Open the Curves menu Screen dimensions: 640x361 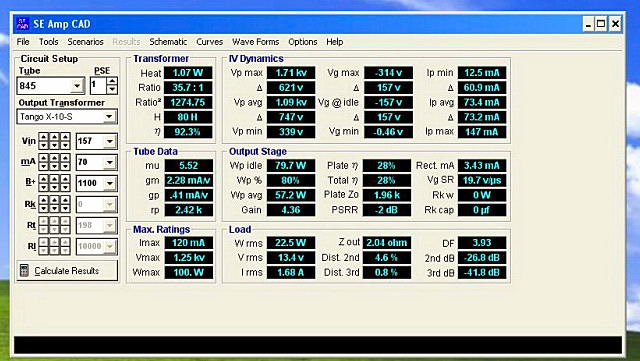pos(209,42)
